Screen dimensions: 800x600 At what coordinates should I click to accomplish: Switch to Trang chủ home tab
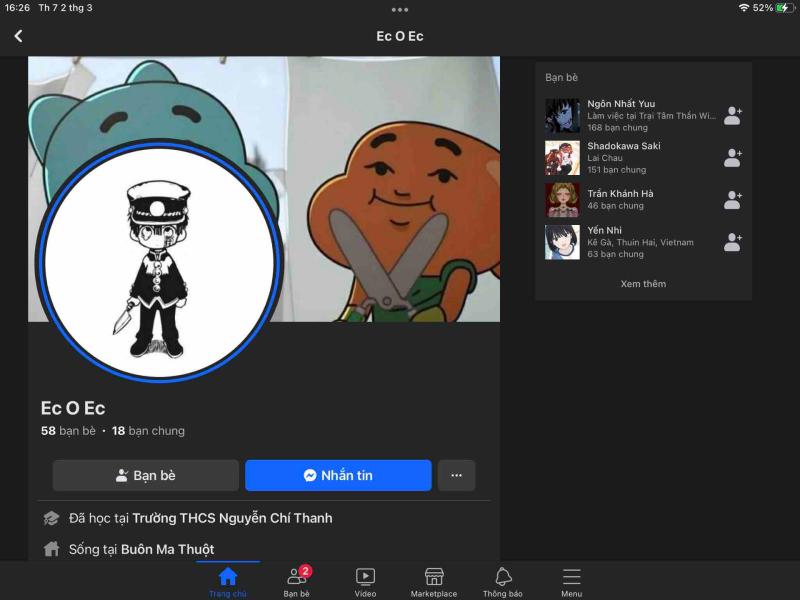[x=228, y=582]
